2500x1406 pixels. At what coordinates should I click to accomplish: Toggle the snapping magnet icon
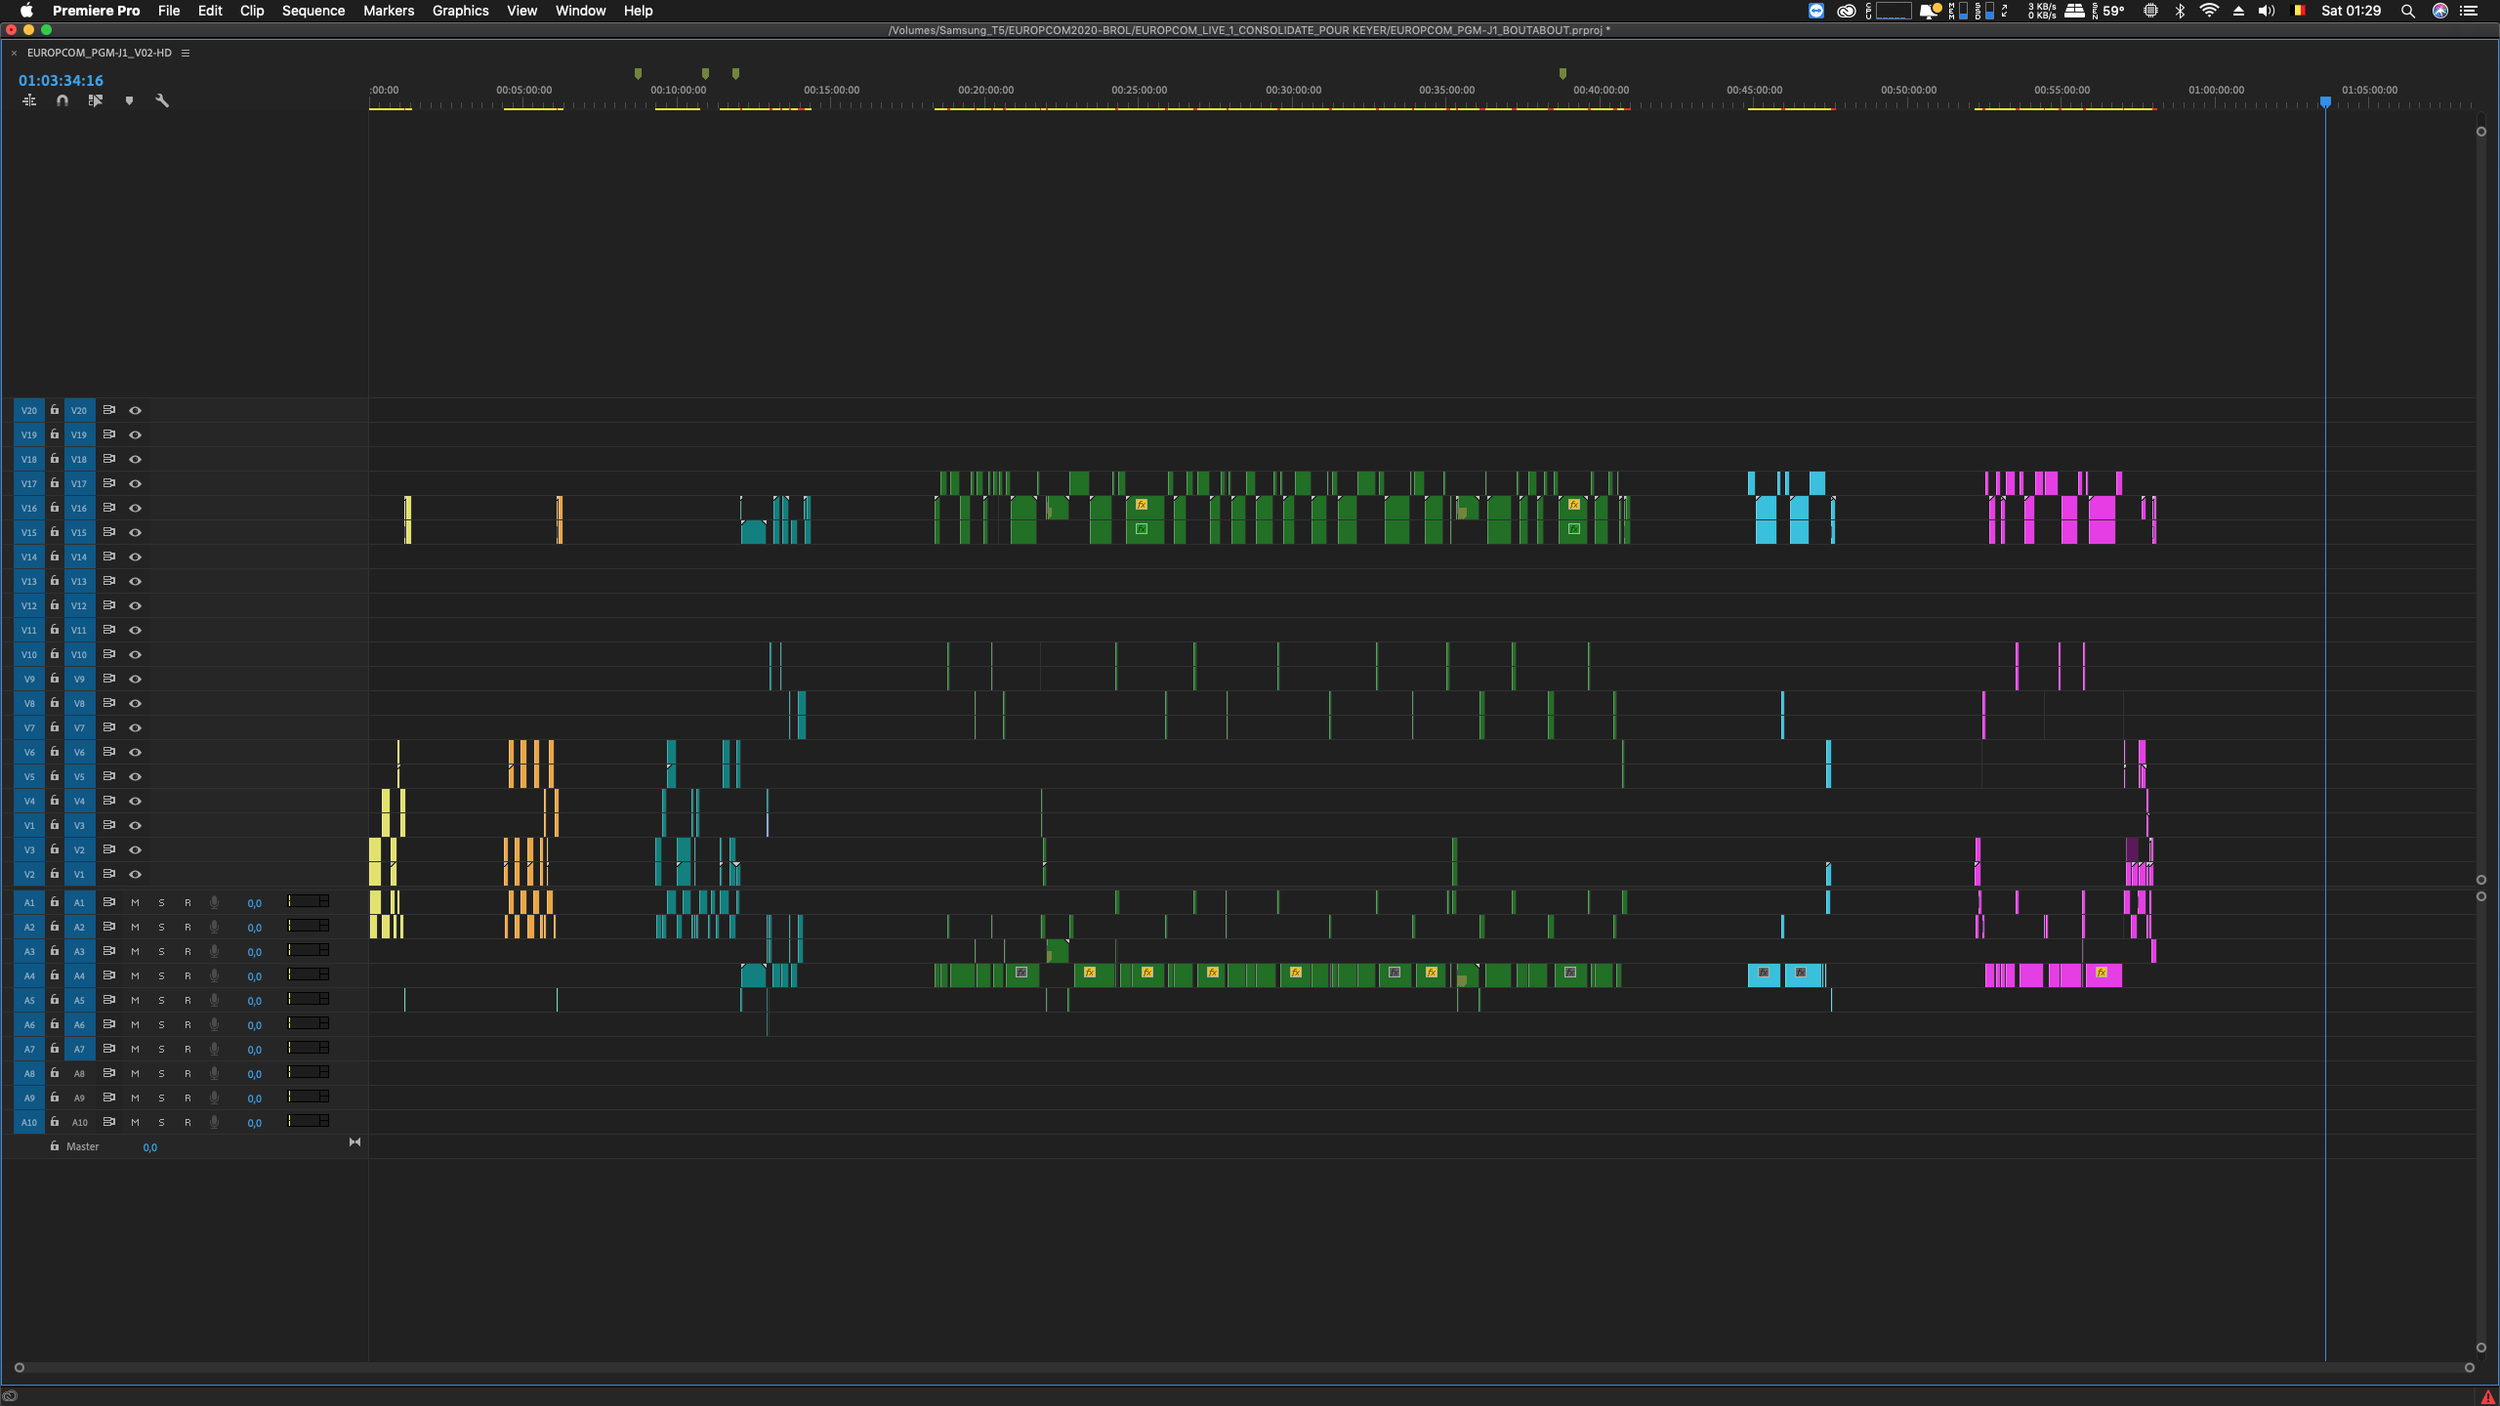(x=61, y=100)
